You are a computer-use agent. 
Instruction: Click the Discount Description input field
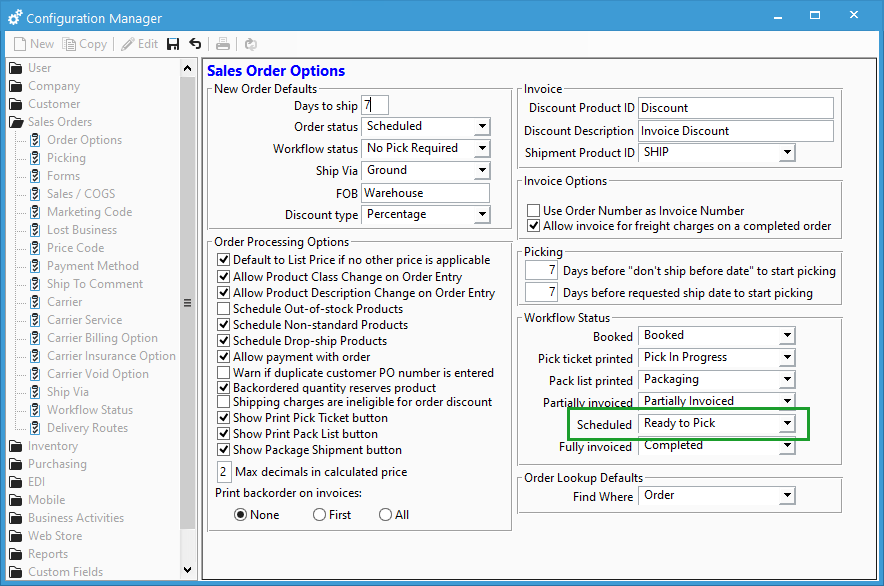tap(736, 131)
